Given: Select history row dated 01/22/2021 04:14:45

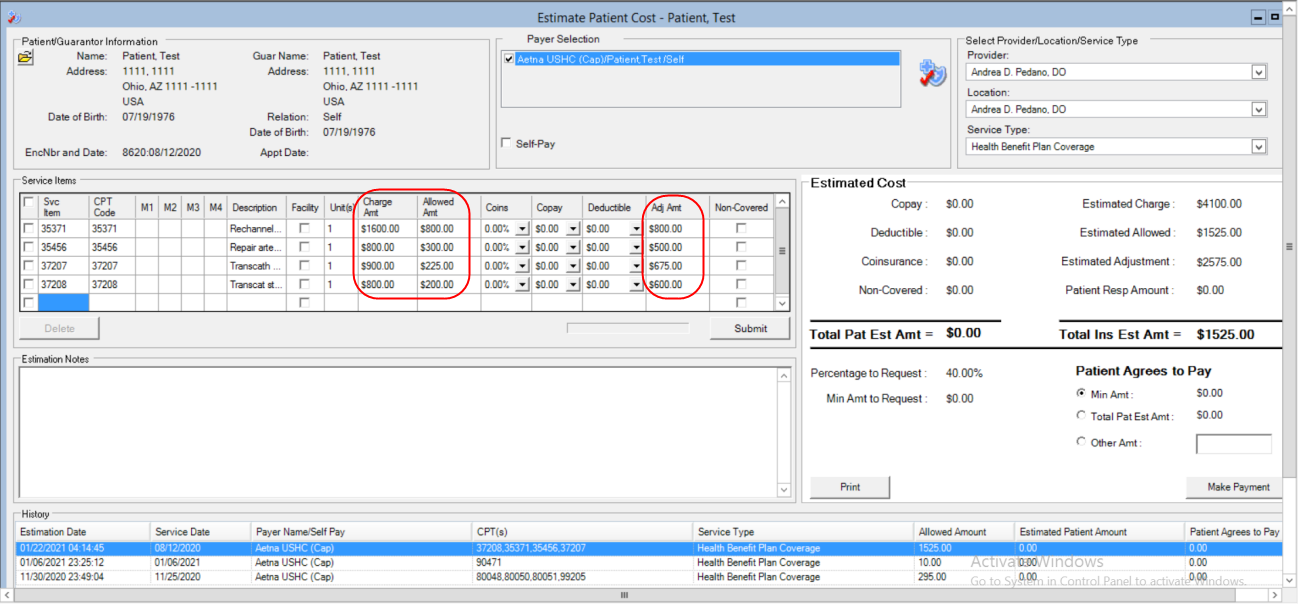Looking at the screenshot, I should pyautogui.click(x=648, y=548).
